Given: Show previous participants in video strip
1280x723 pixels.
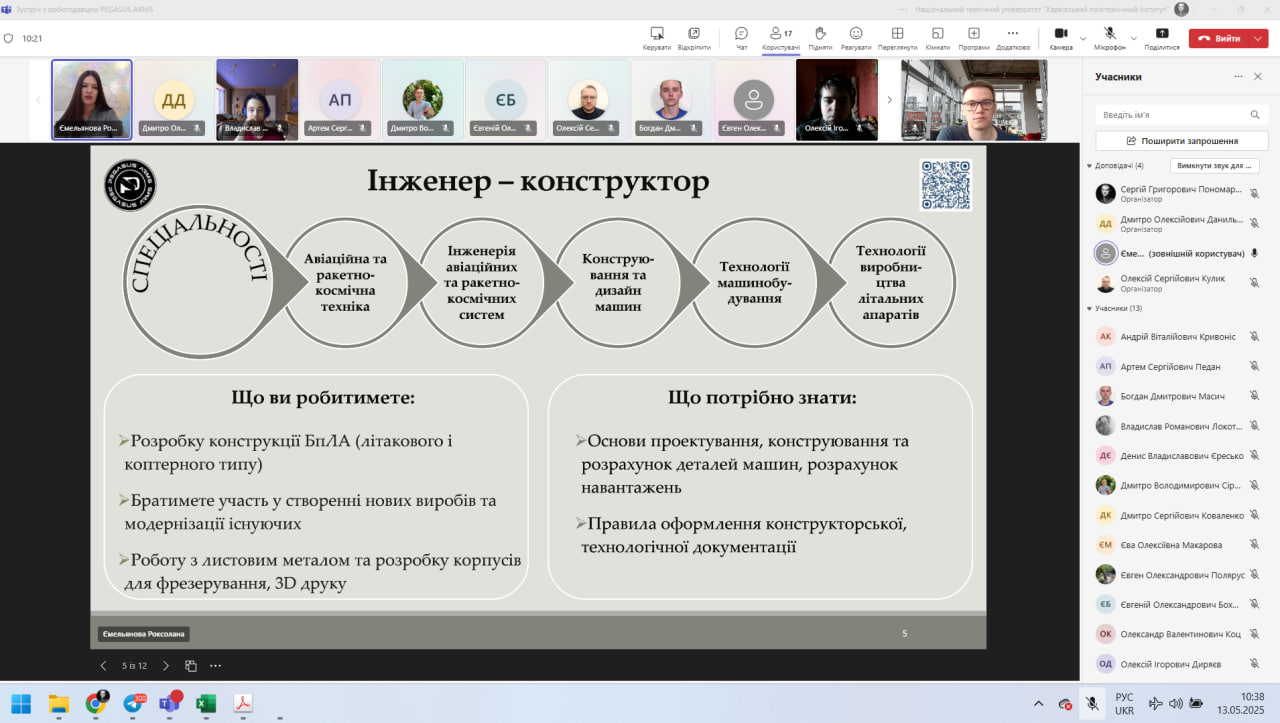Looking at the screenshot, I should (39, 99).
